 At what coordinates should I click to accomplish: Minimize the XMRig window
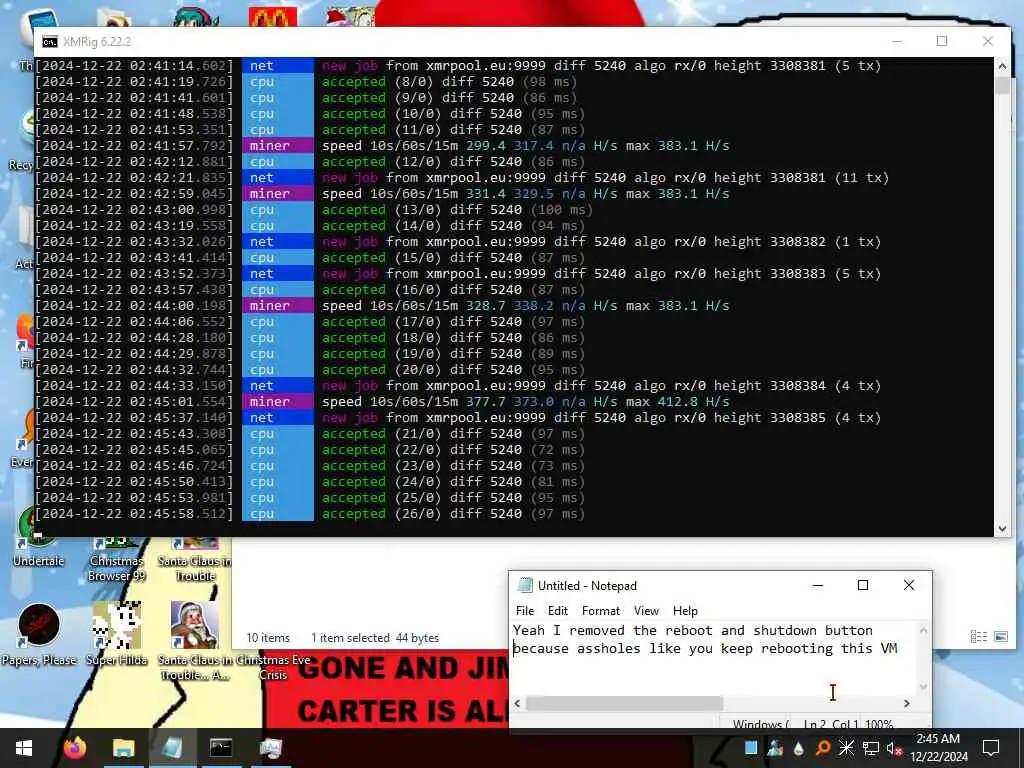tap(897, 41)
